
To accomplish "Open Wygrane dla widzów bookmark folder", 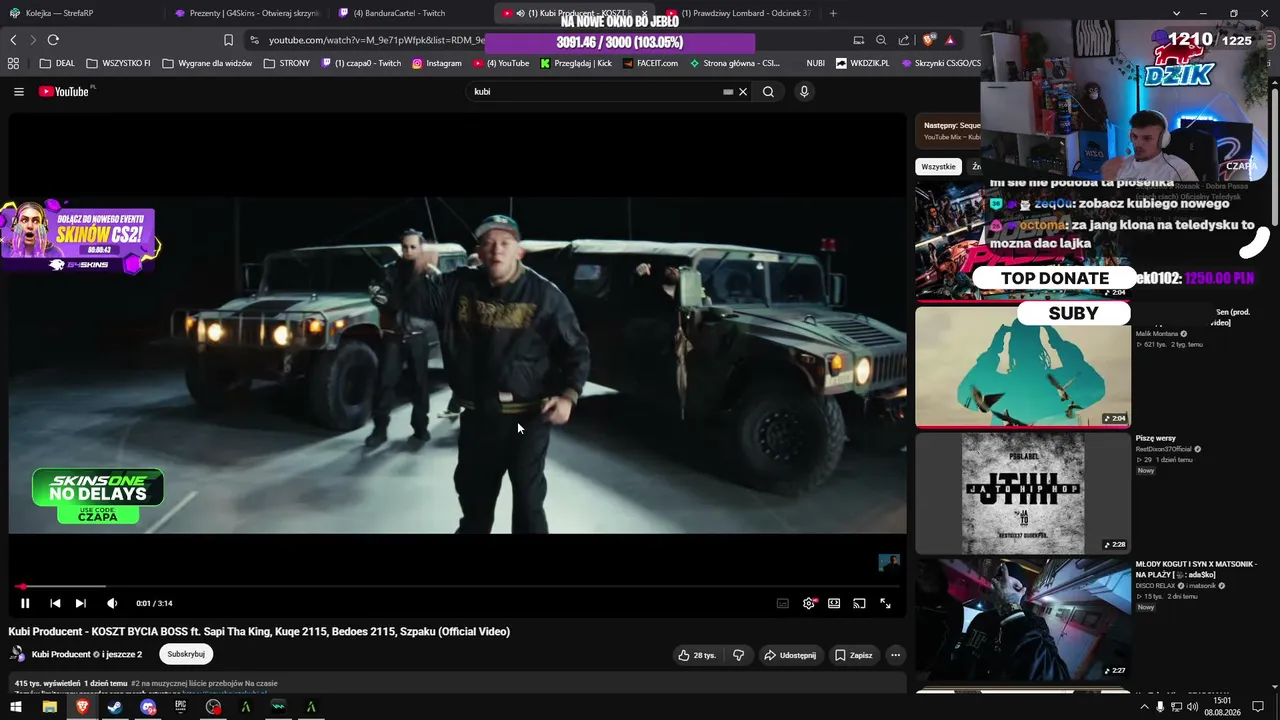I will pyautogui.click(x=207, y=63).
